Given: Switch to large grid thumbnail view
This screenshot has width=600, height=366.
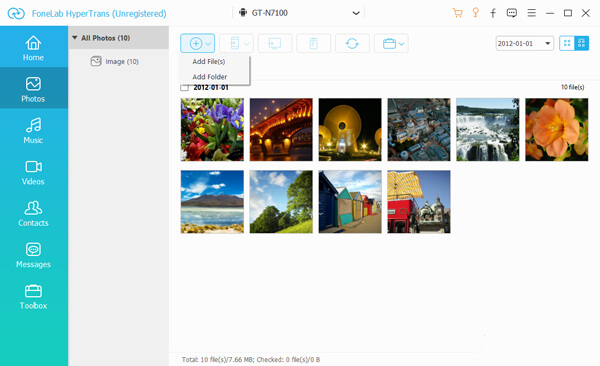Looking at the screenshot, I should coord(582,43).
